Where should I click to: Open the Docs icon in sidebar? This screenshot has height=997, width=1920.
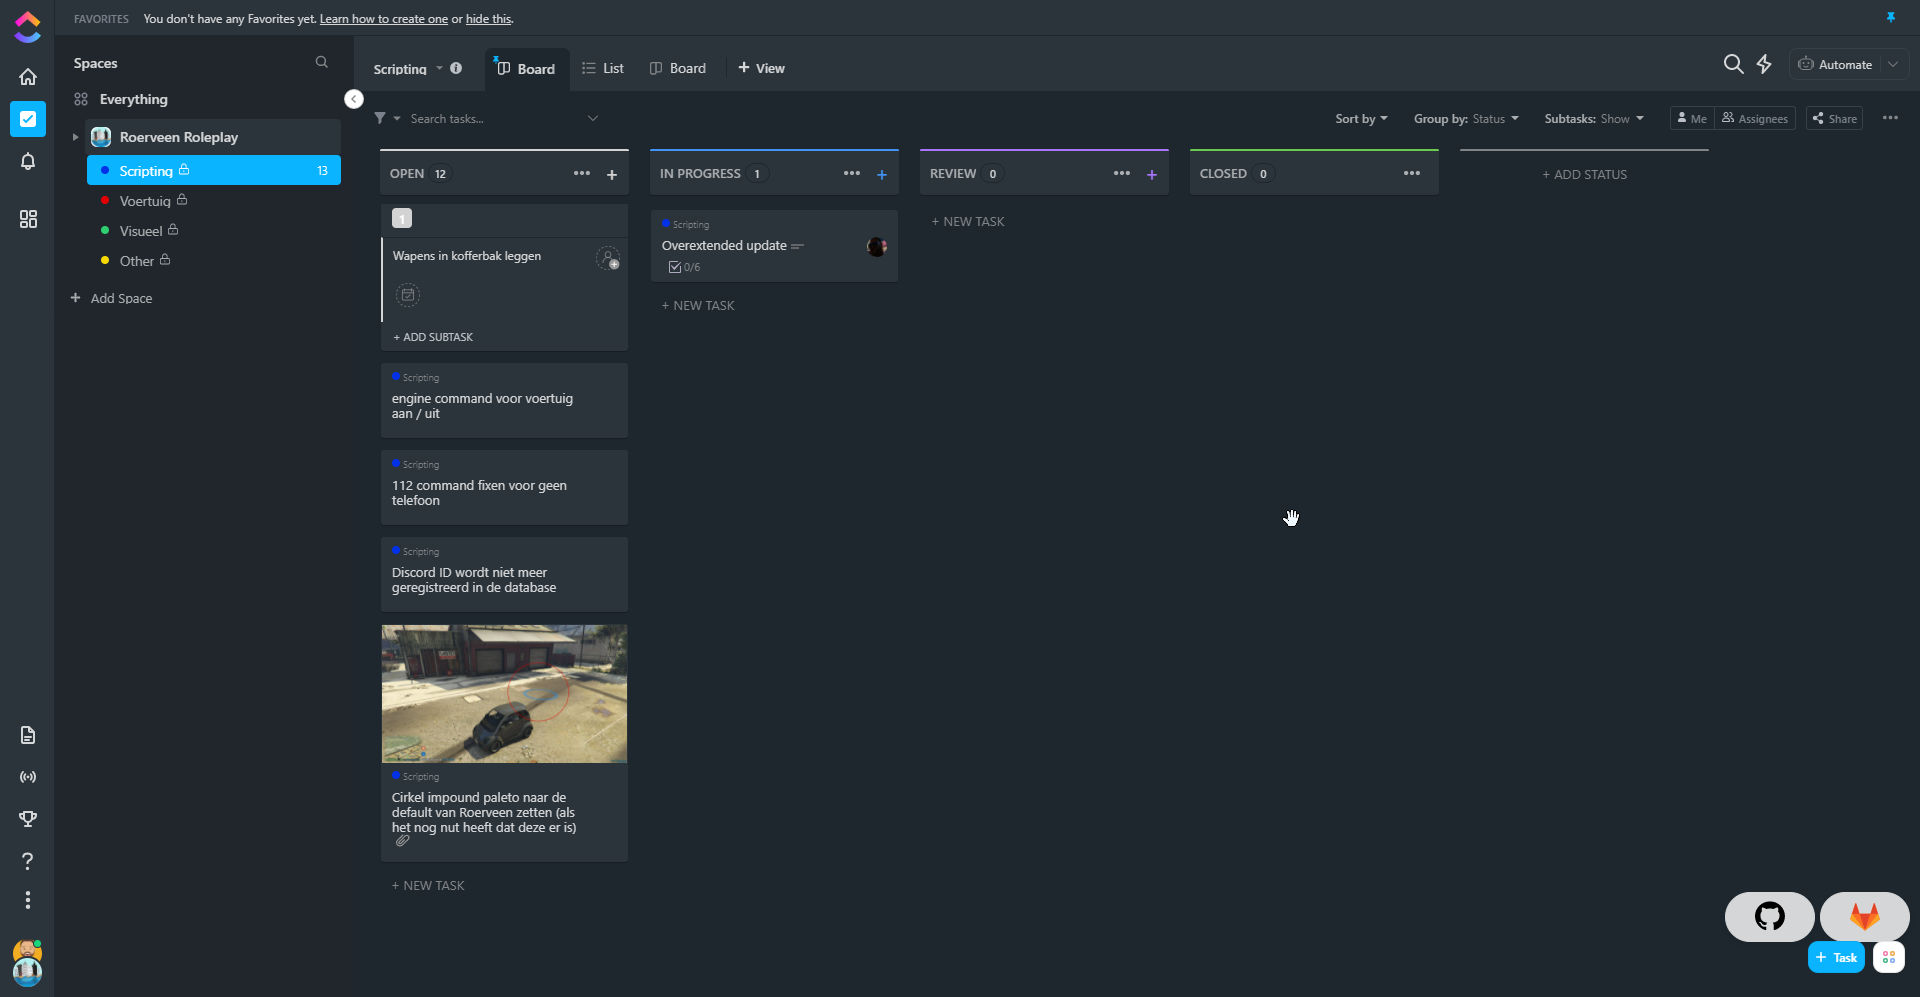28,736
